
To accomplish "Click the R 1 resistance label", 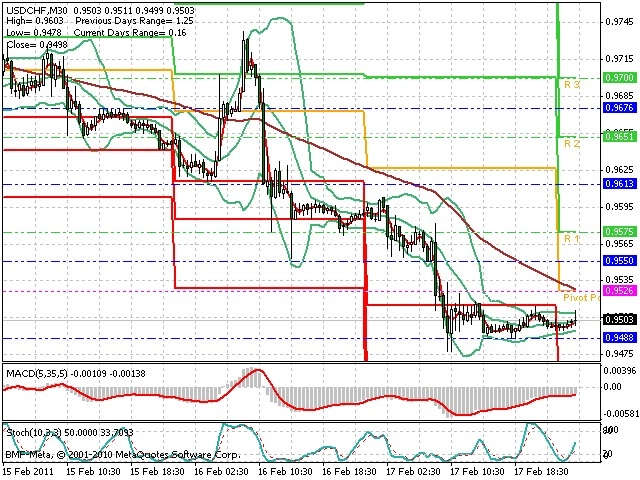I will coord(571,238).
